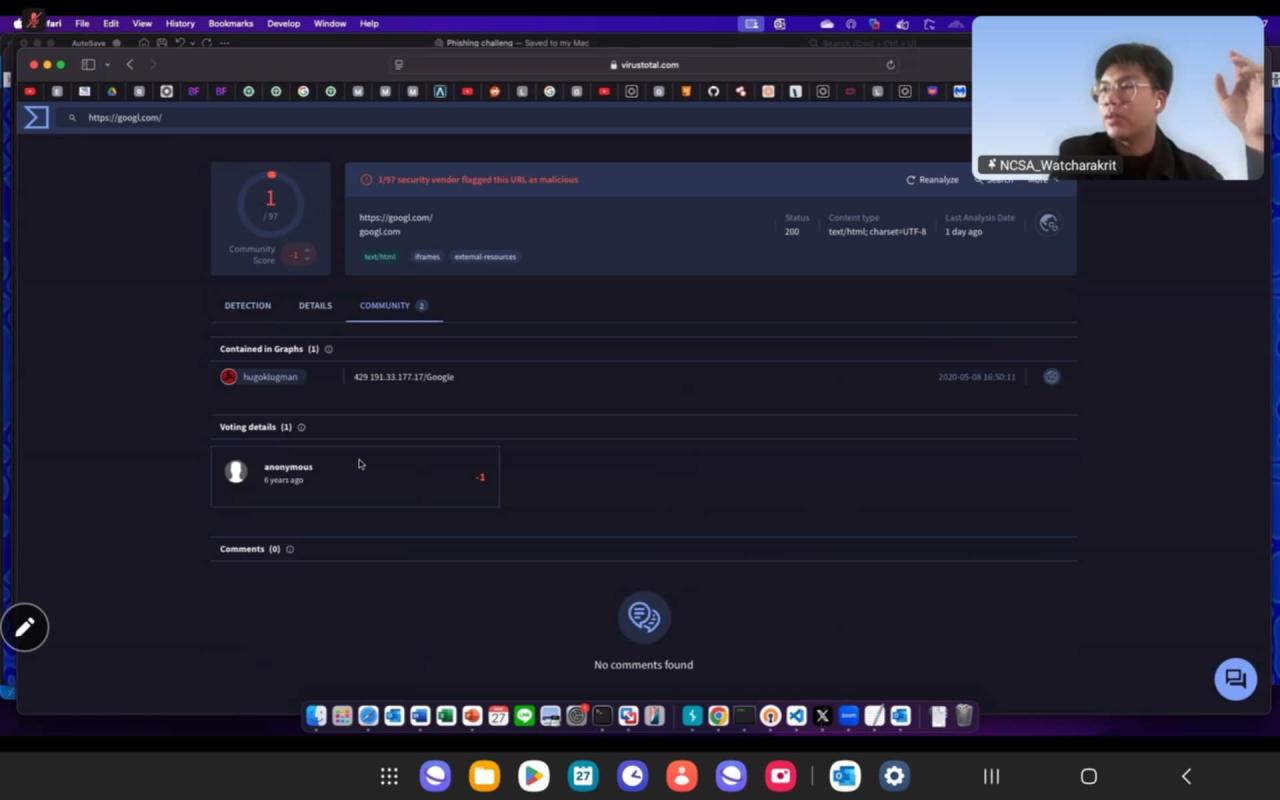Click the external-resources tag

click(485, 257)
